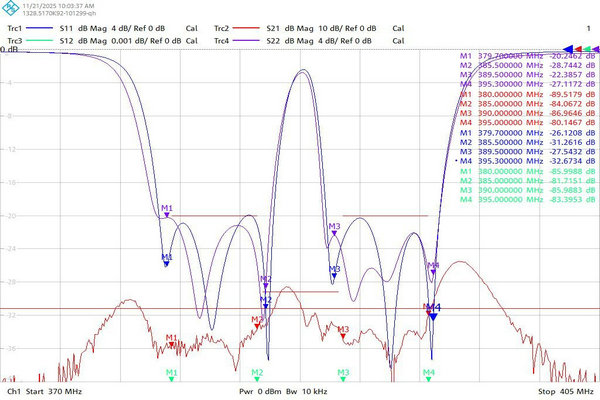600x400 pixels.
Task: Click red M3 marker on S21 trace
Action: coord(343,335)
